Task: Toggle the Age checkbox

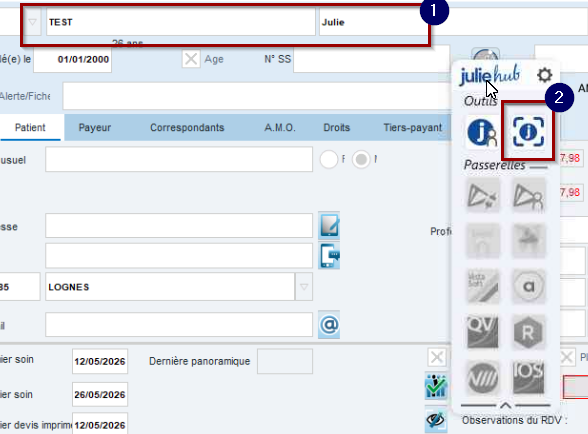Action: click(191, 59)
